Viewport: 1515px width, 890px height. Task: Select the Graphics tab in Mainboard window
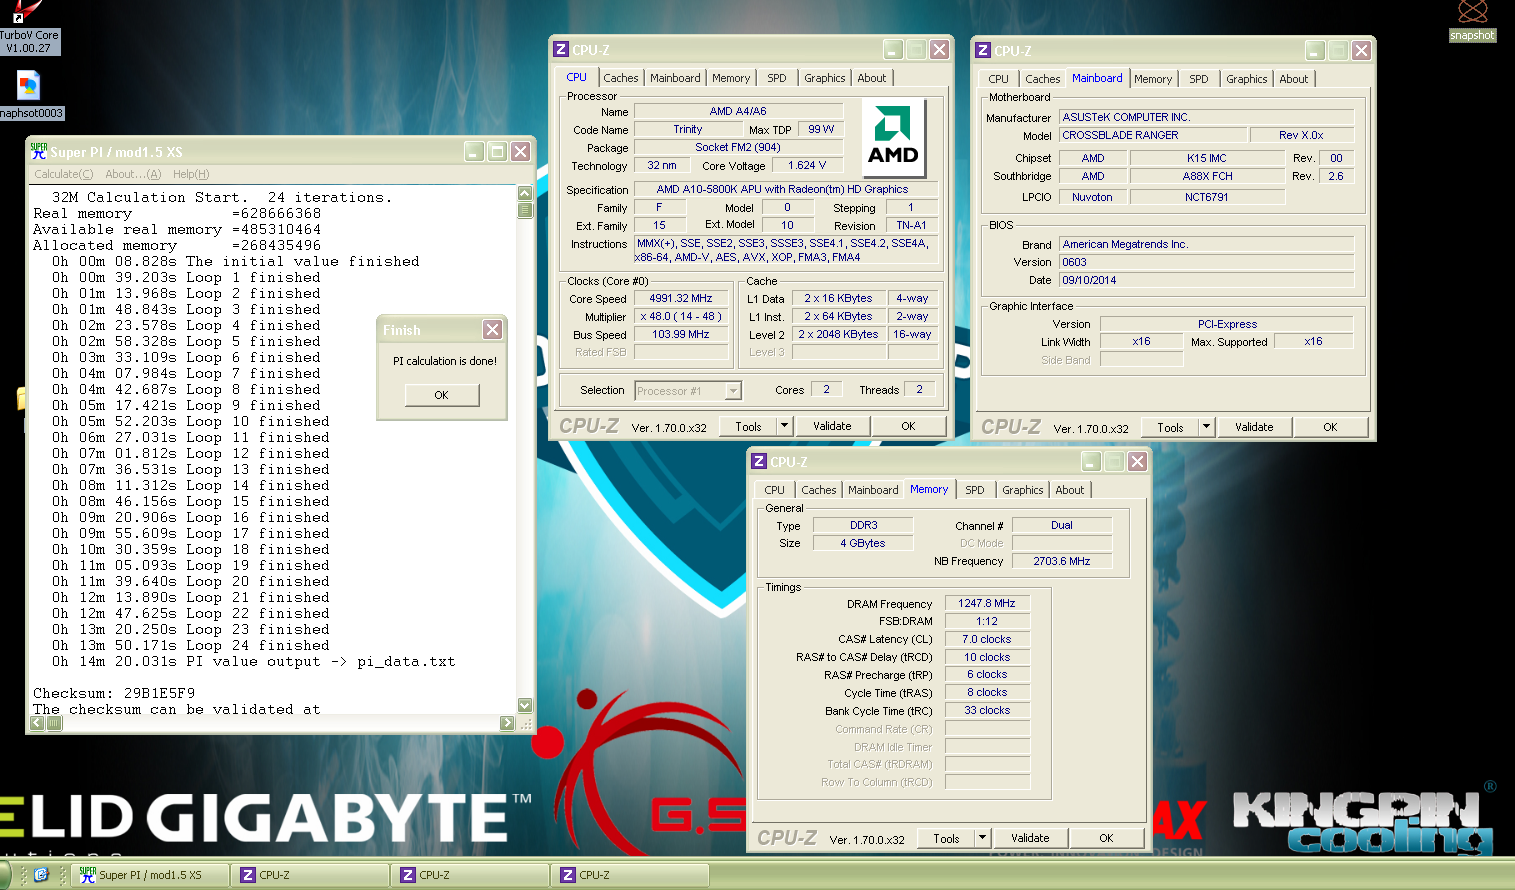click(x=1246, y=79)
